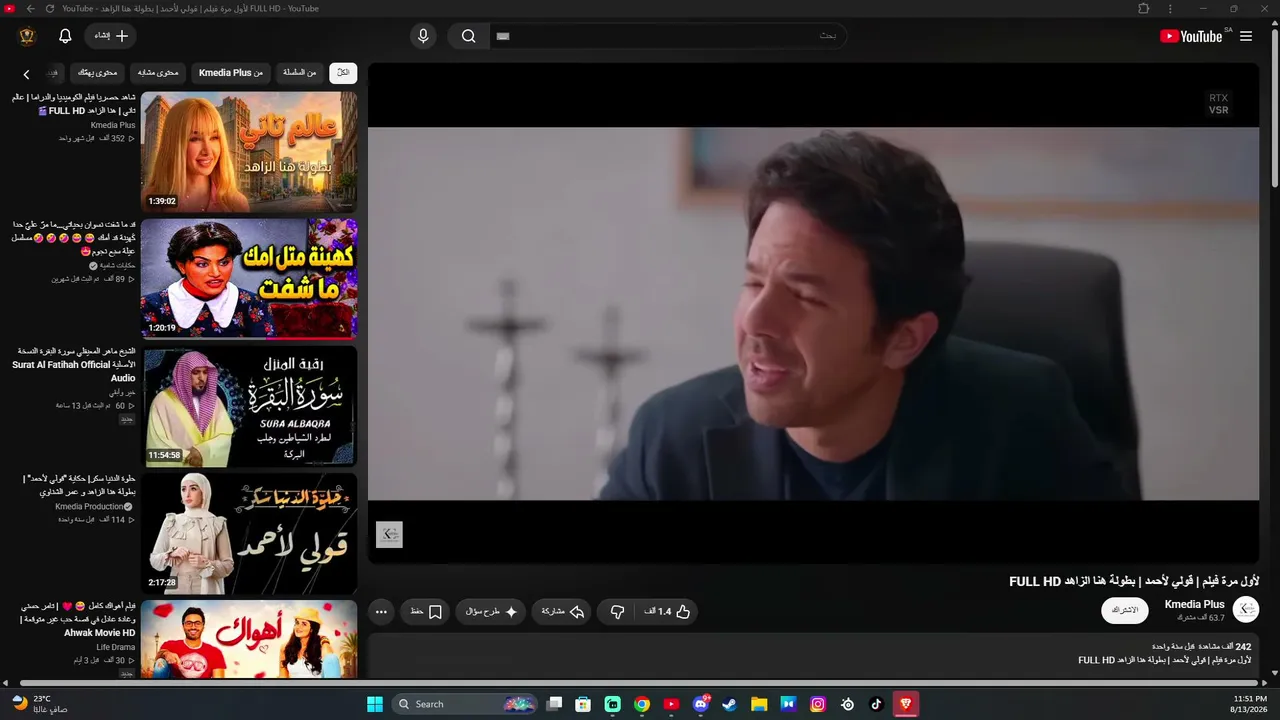Open the Windows Start menu

(x=375, y=704)
